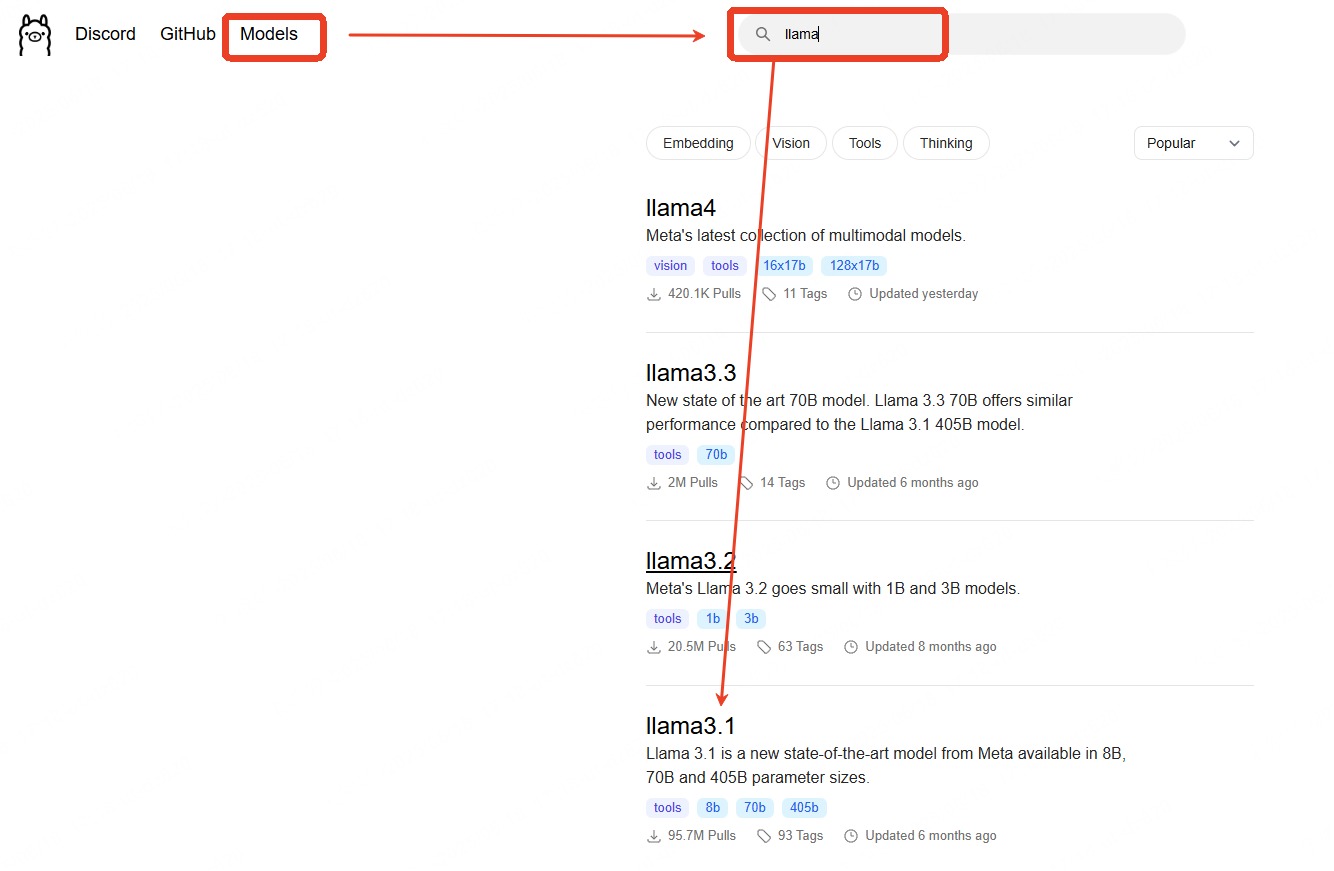This screenshot has width=1334, height=871.
Task: Click the llama3.2 1B and 3B description
Action: [x=833, y=589]
